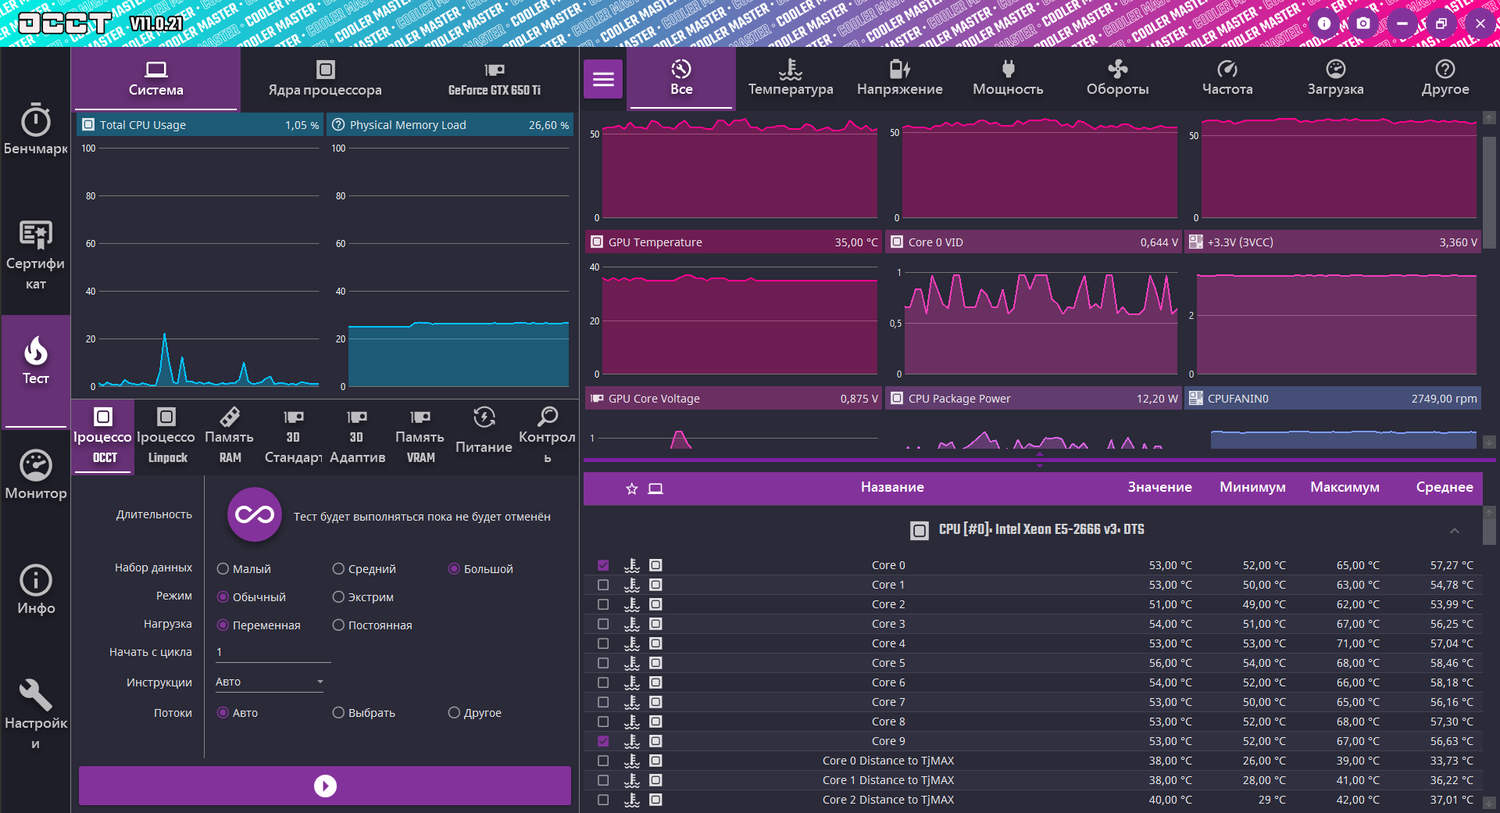Check the Core 0 Distance to TjMAX checkbox
Image resolution: width=1500 pixels, height=813 pixels.
(603, 761)
